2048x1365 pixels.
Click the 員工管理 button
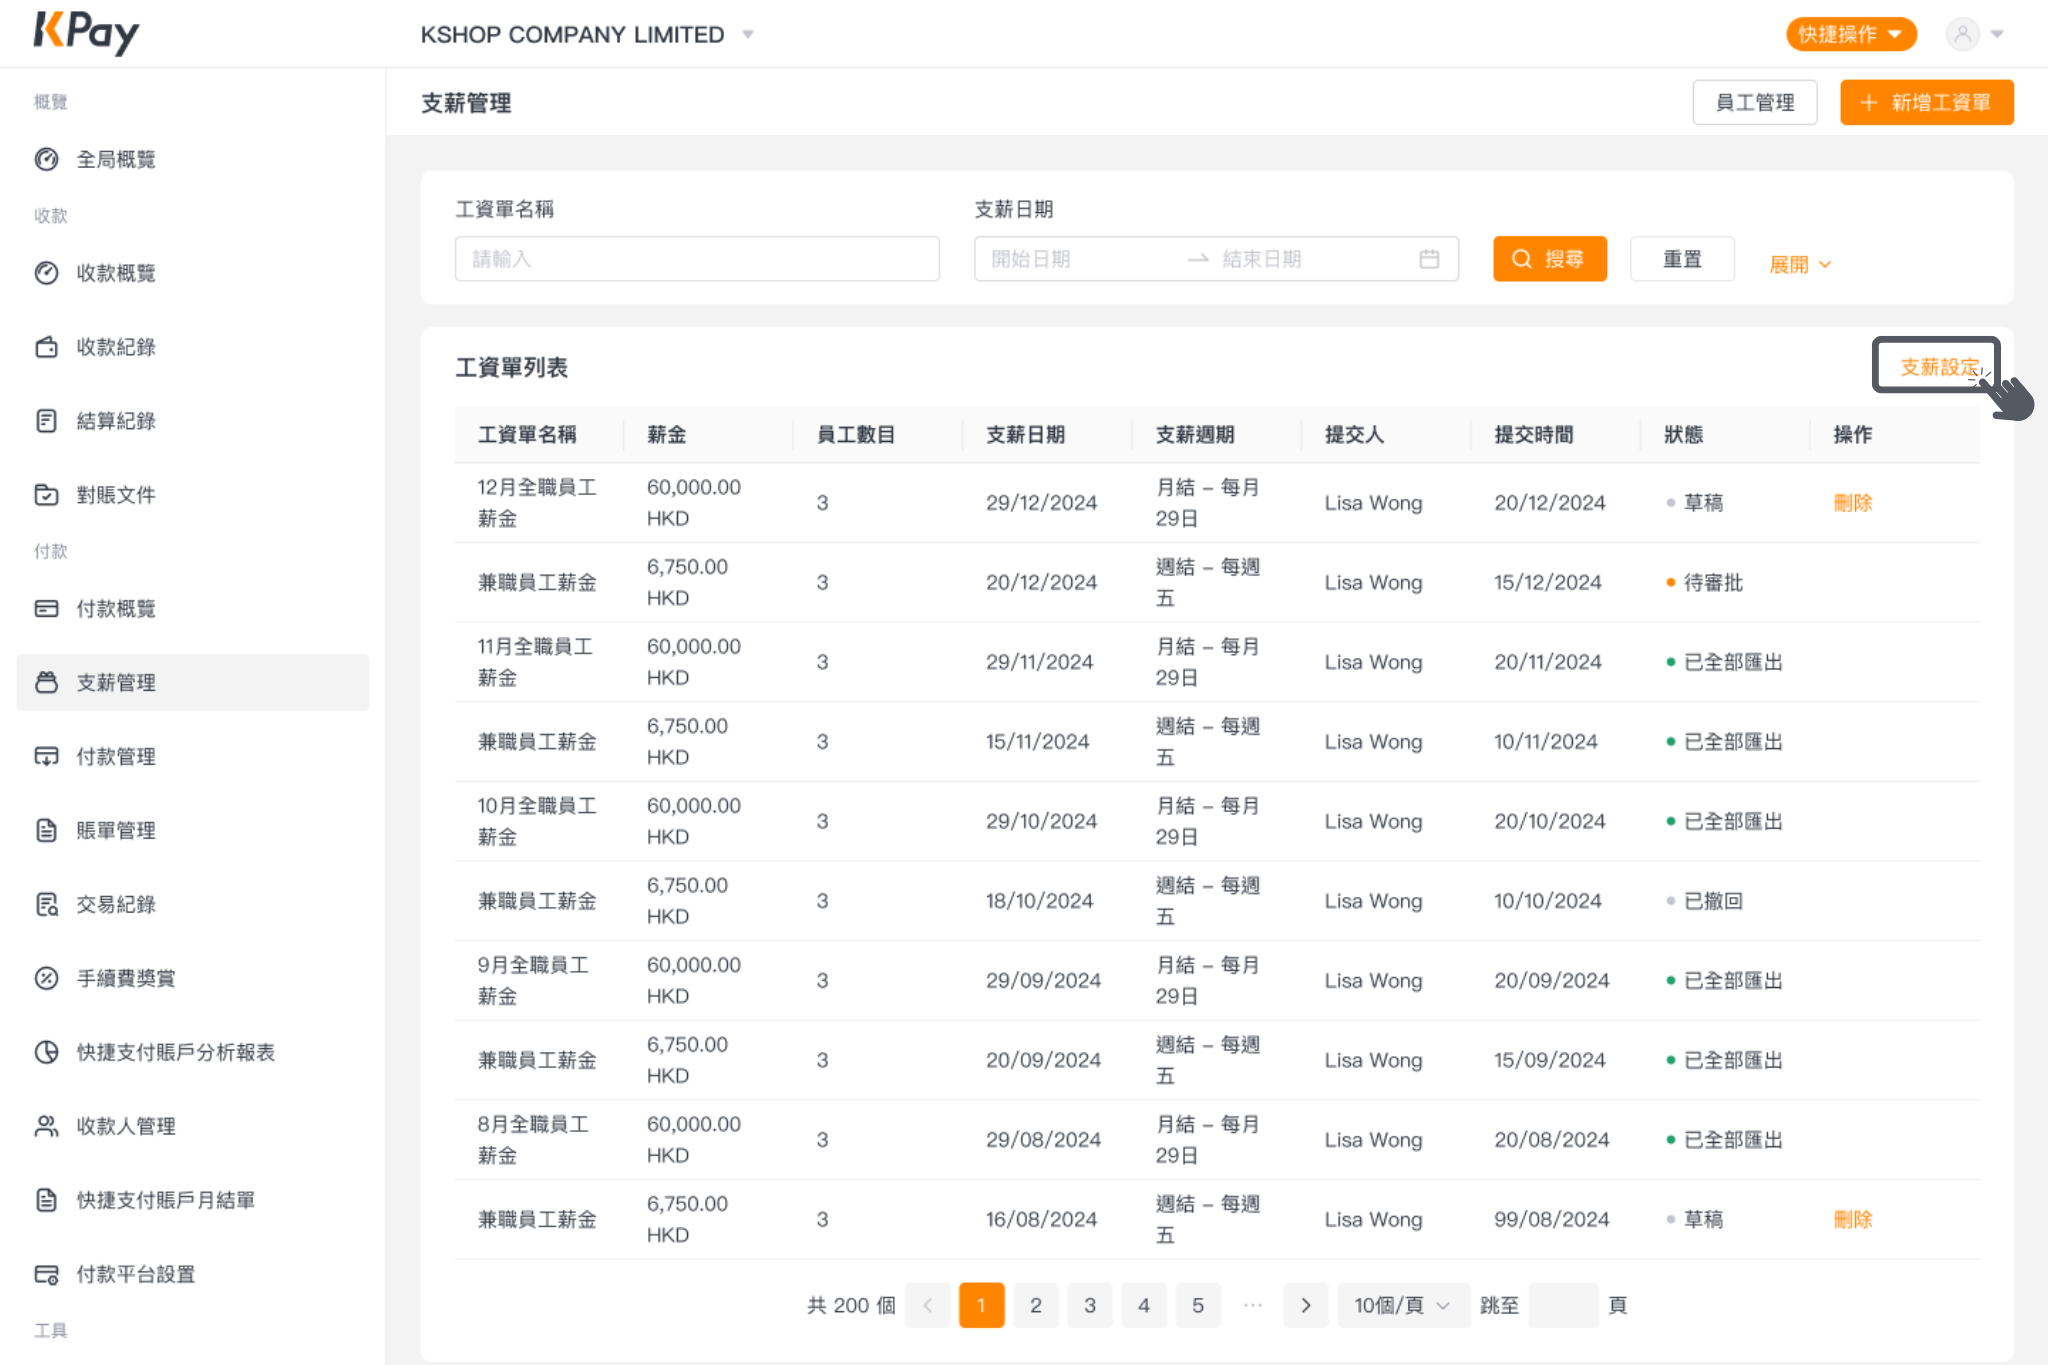point(1755,102)
